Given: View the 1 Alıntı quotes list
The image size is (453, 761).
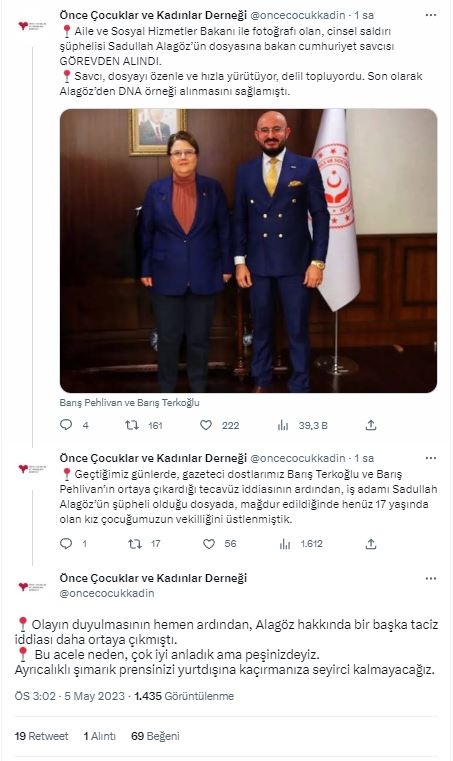Looking at the screenshot, I should click(100, 736).
